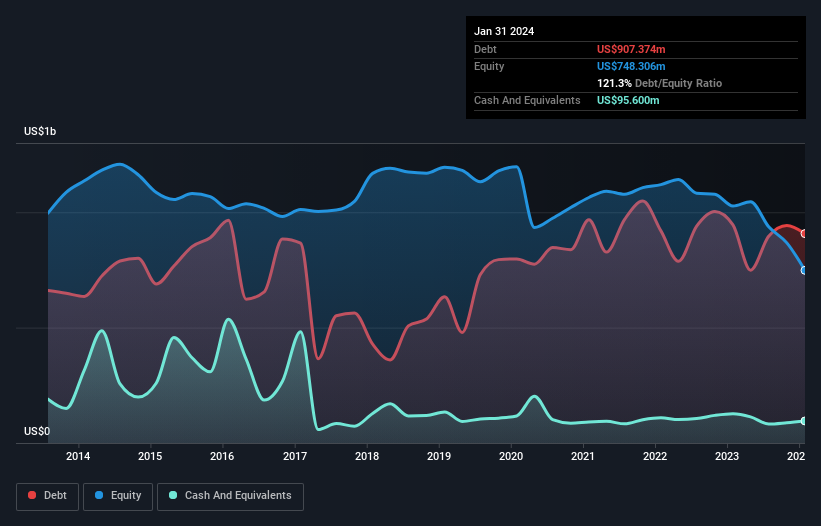Click the US$907.374m debt value
The width and height of the screenshot is (821, 526).
631,49
